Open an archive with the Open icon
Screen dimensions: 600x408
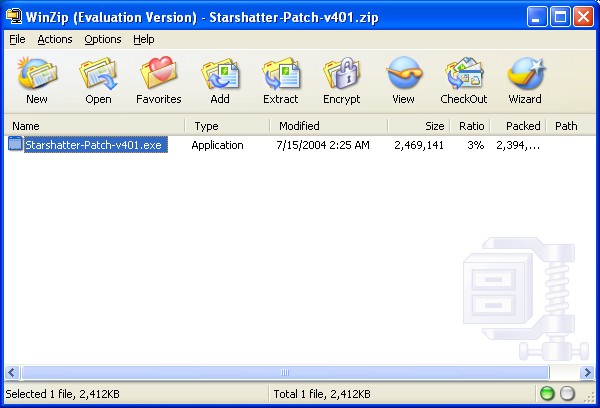pos(98,73)
